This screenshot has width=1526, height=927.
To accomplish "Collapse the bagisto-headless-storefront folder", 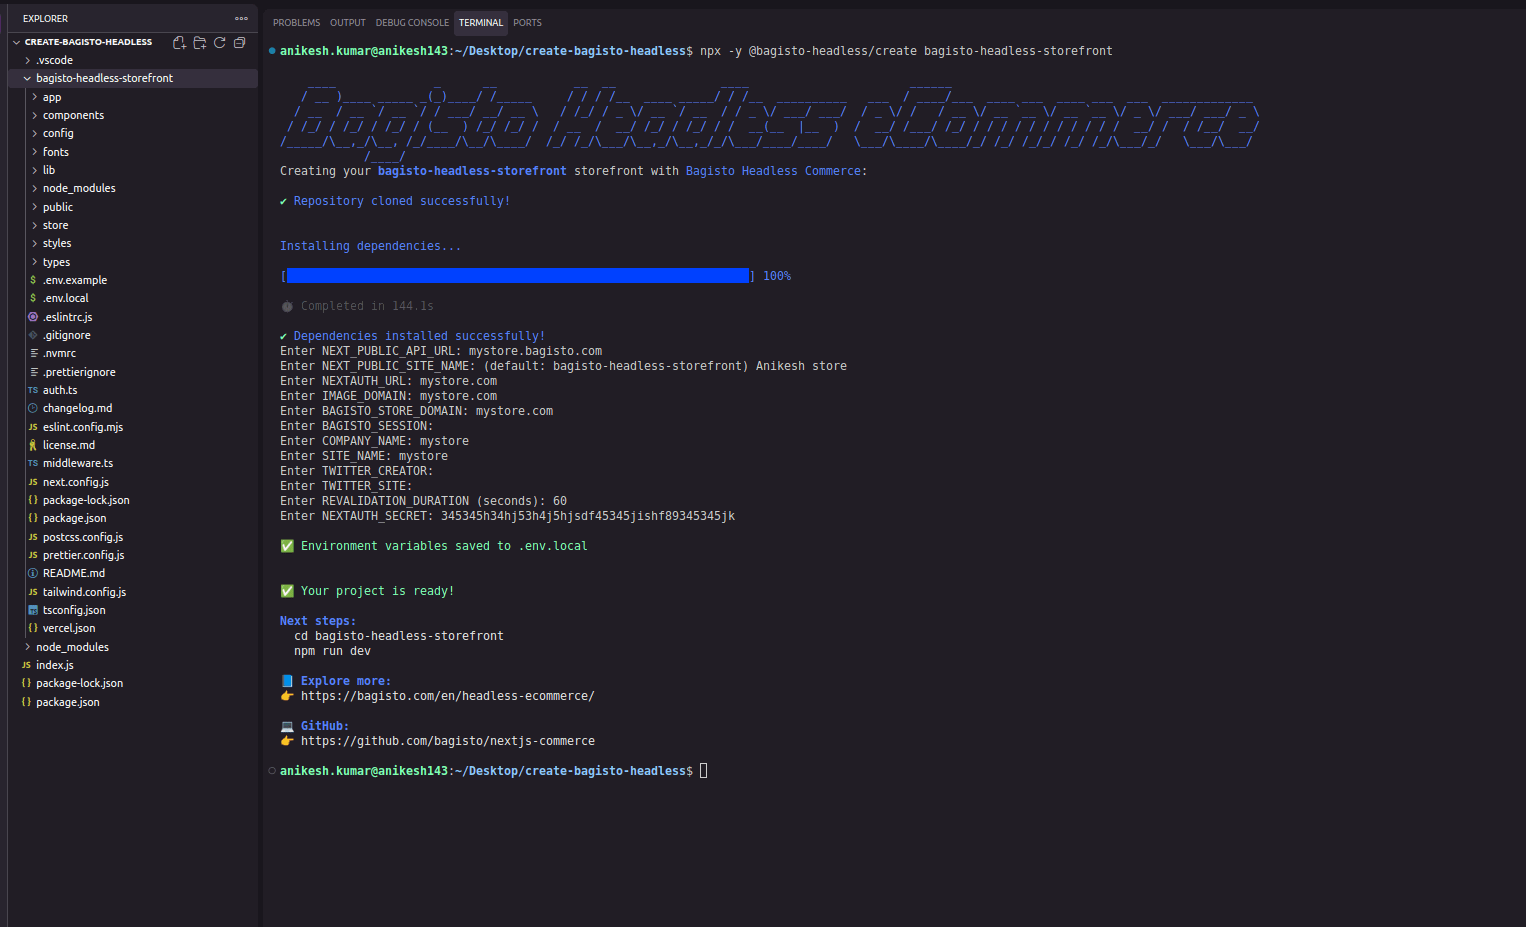I will point(104,78).
